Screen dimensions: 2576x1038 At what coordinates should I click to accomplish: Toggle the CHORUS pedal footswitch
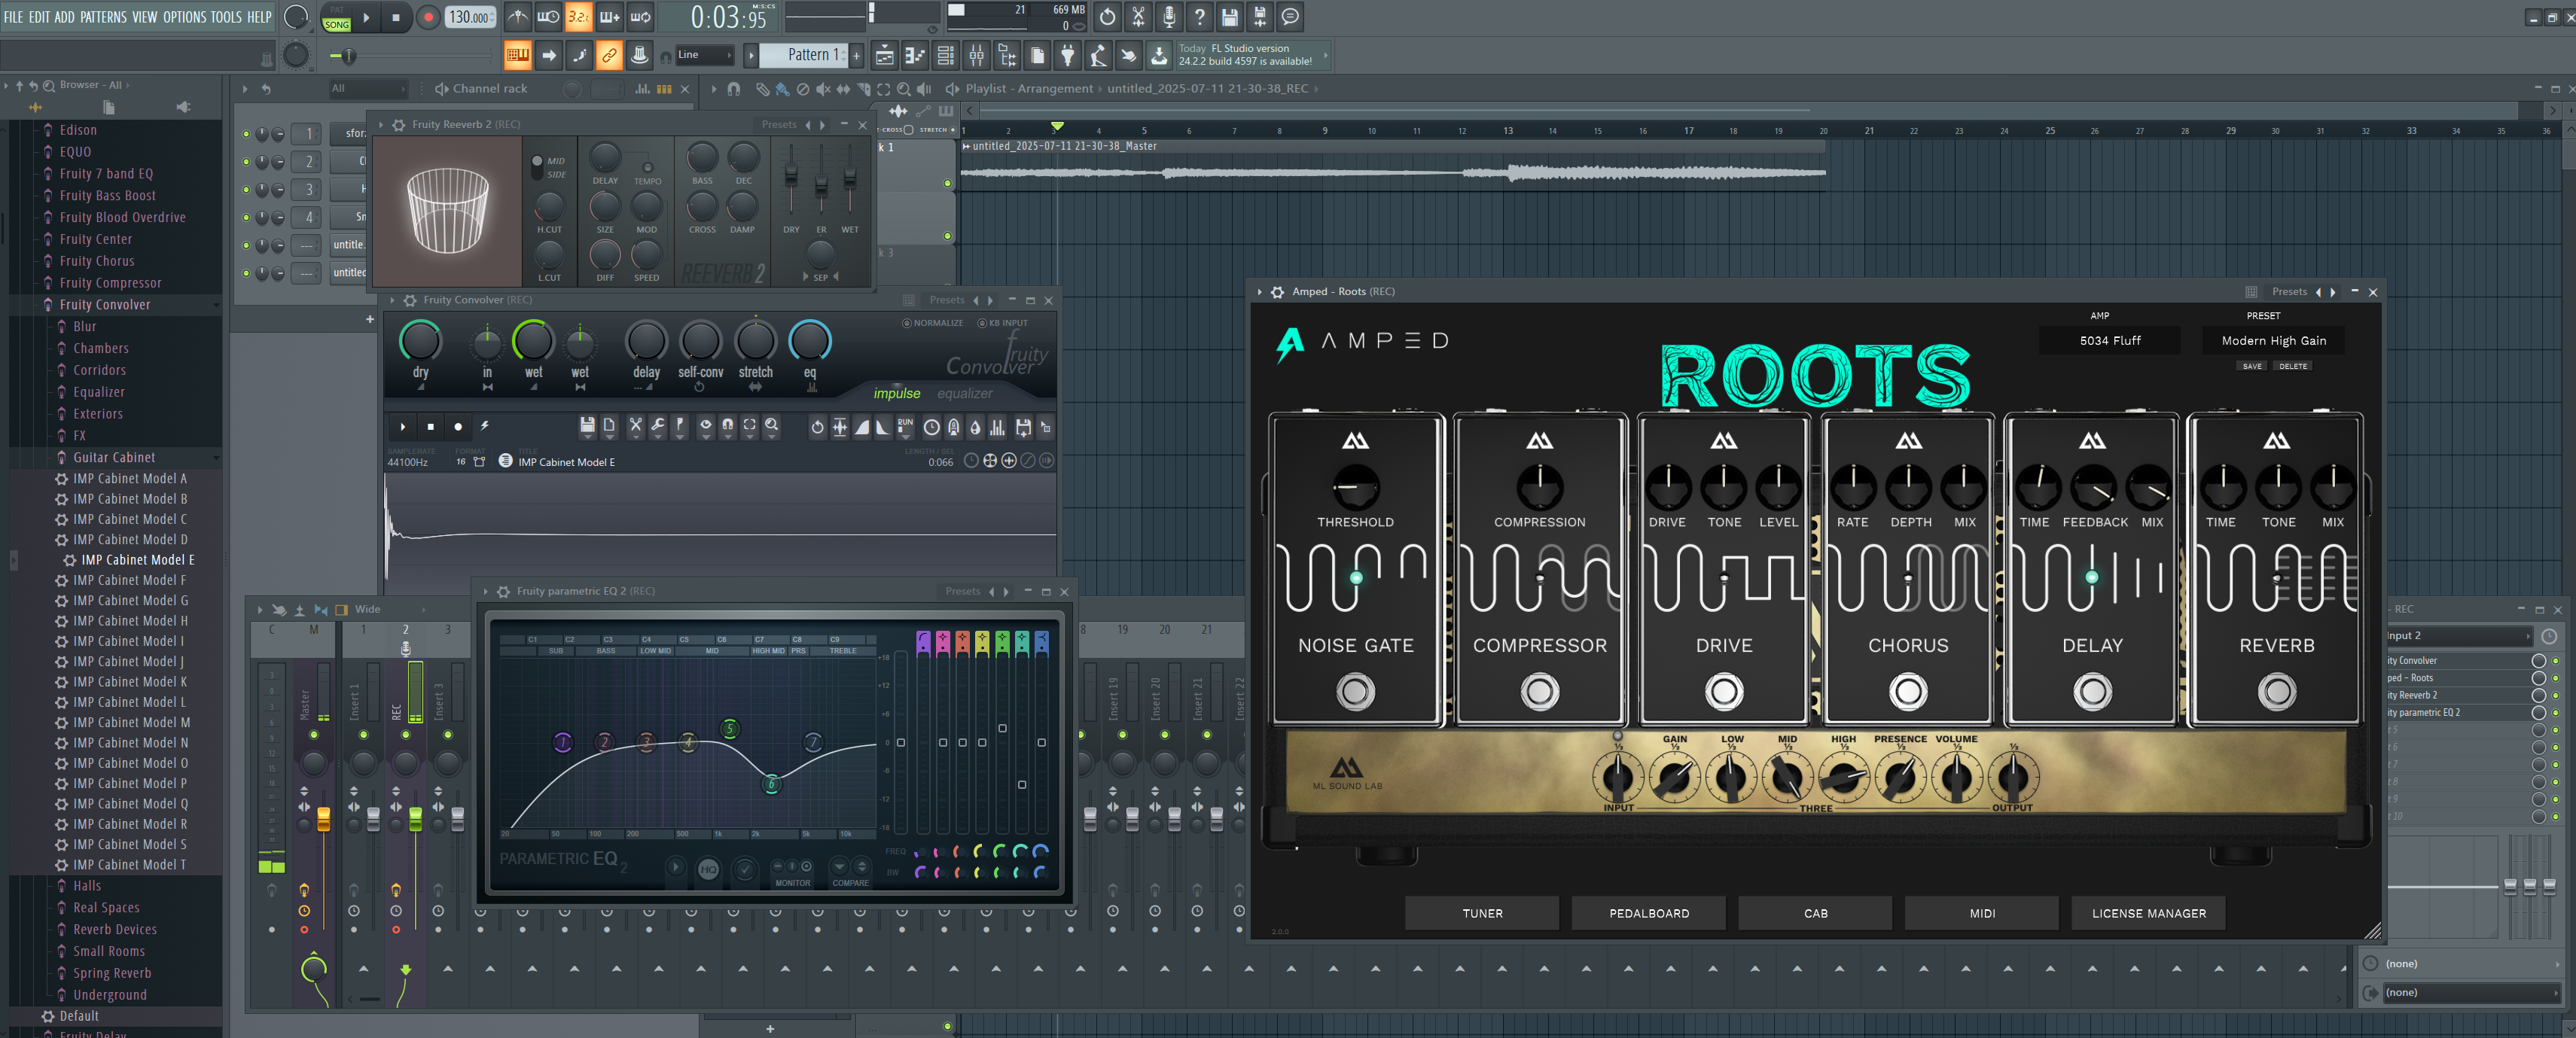coord(1908,692)
